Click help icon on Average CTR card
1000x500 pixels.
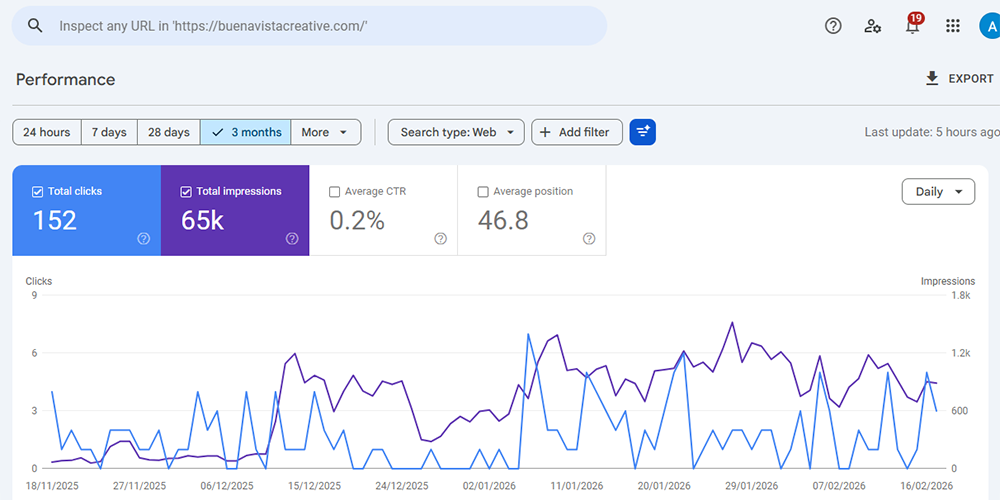[441, 238]
